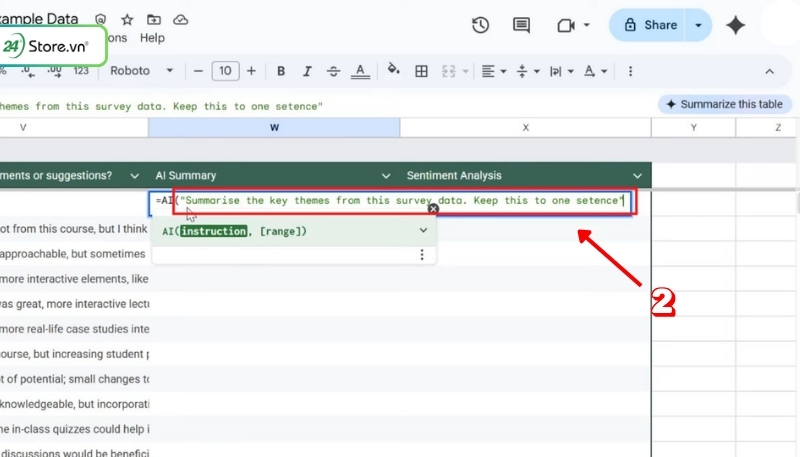The image size is (800, 457).
Task: Close formula suggestion with X icon
Action: click(x=433, y=209)
